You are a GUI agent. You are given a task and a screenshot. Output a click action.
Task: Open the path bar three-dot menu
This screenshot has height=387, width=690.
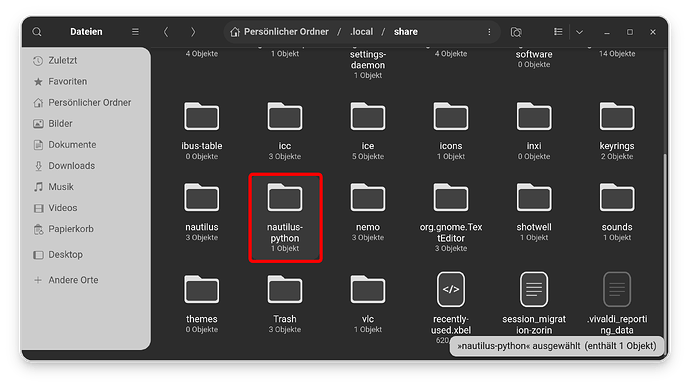(489, 32)
